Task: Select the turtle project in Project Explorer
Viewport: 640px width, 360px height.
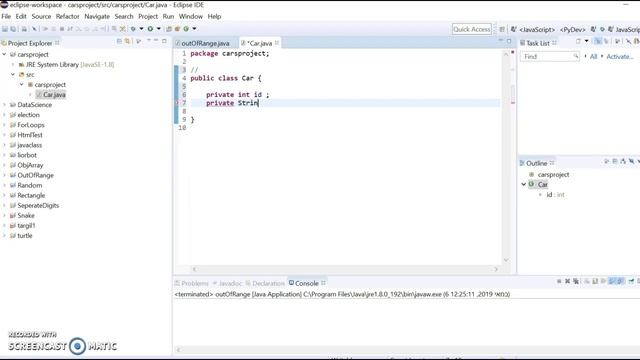Action: point(25,236)
